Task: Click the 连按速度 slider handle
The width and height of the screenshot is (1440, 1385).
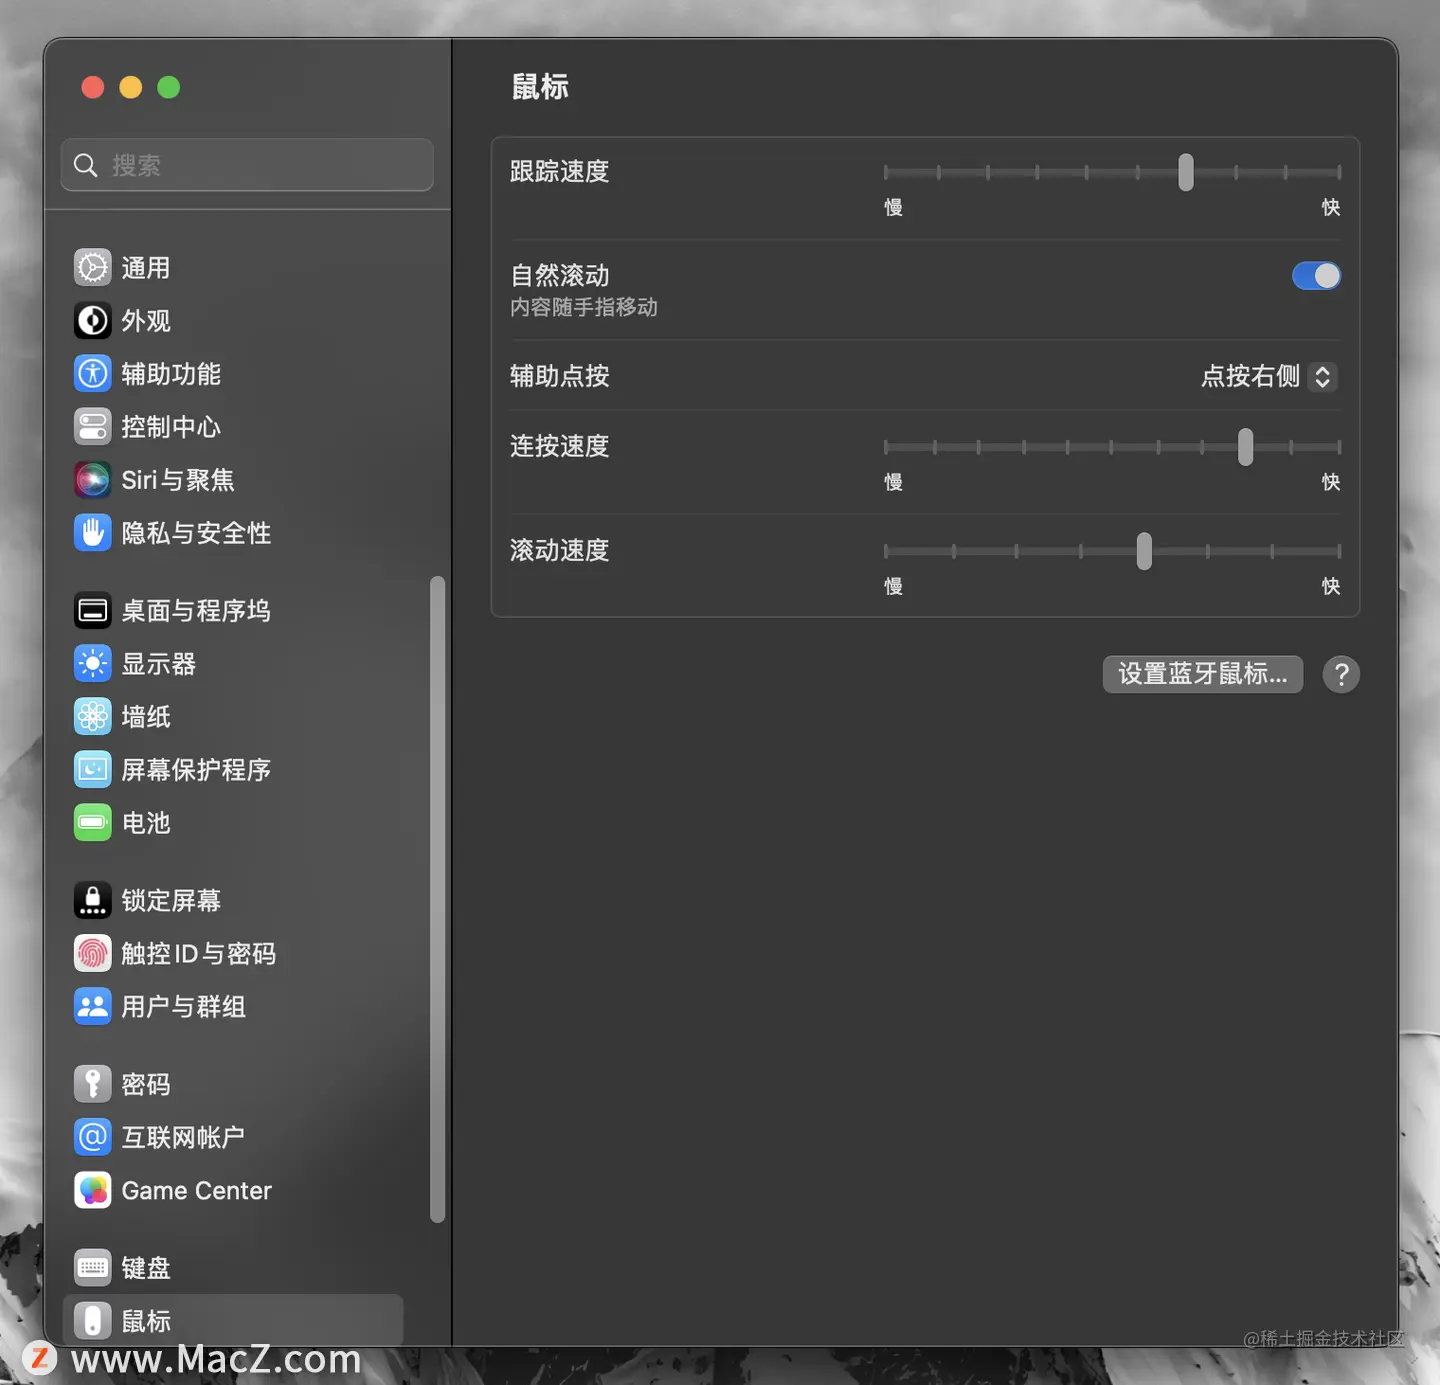Action: 1246,447
